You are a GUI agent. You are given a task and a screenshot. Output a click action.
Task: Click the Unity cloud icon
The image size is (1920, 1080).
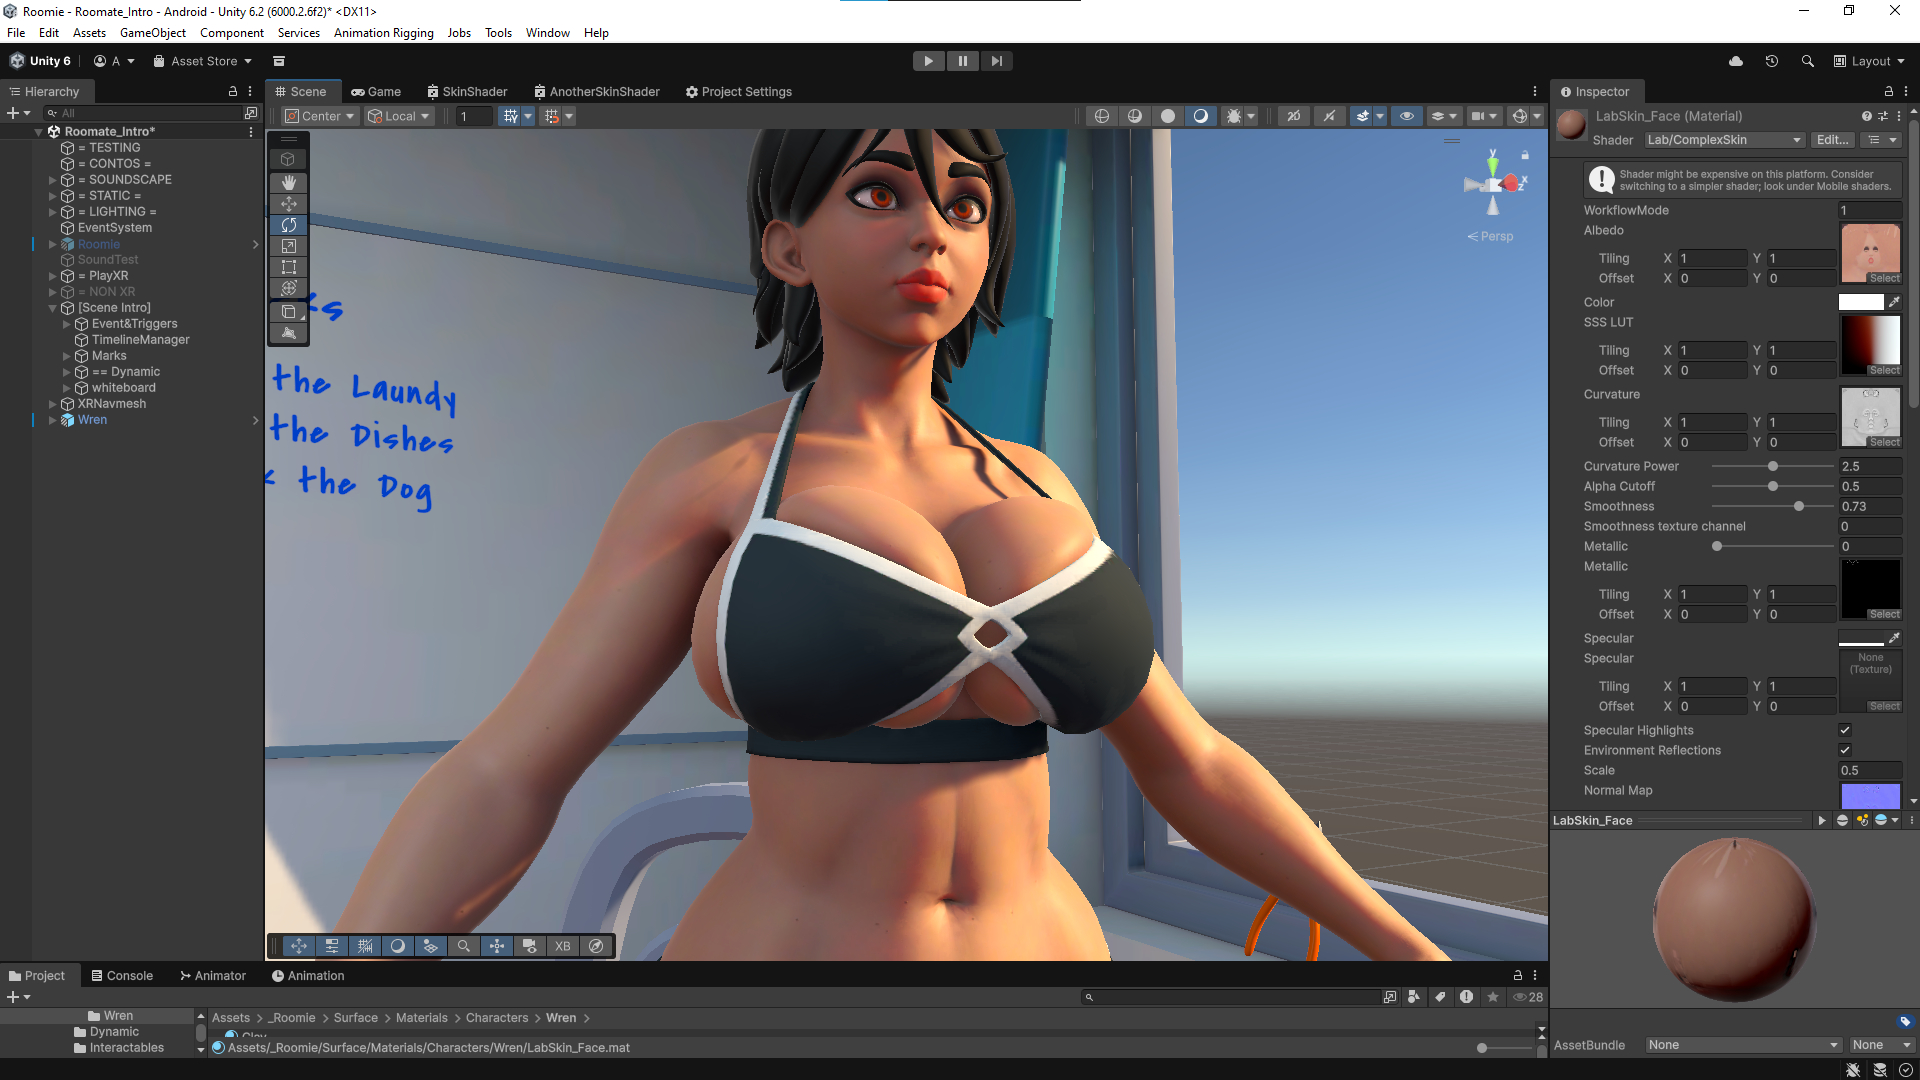point(1736,61)
